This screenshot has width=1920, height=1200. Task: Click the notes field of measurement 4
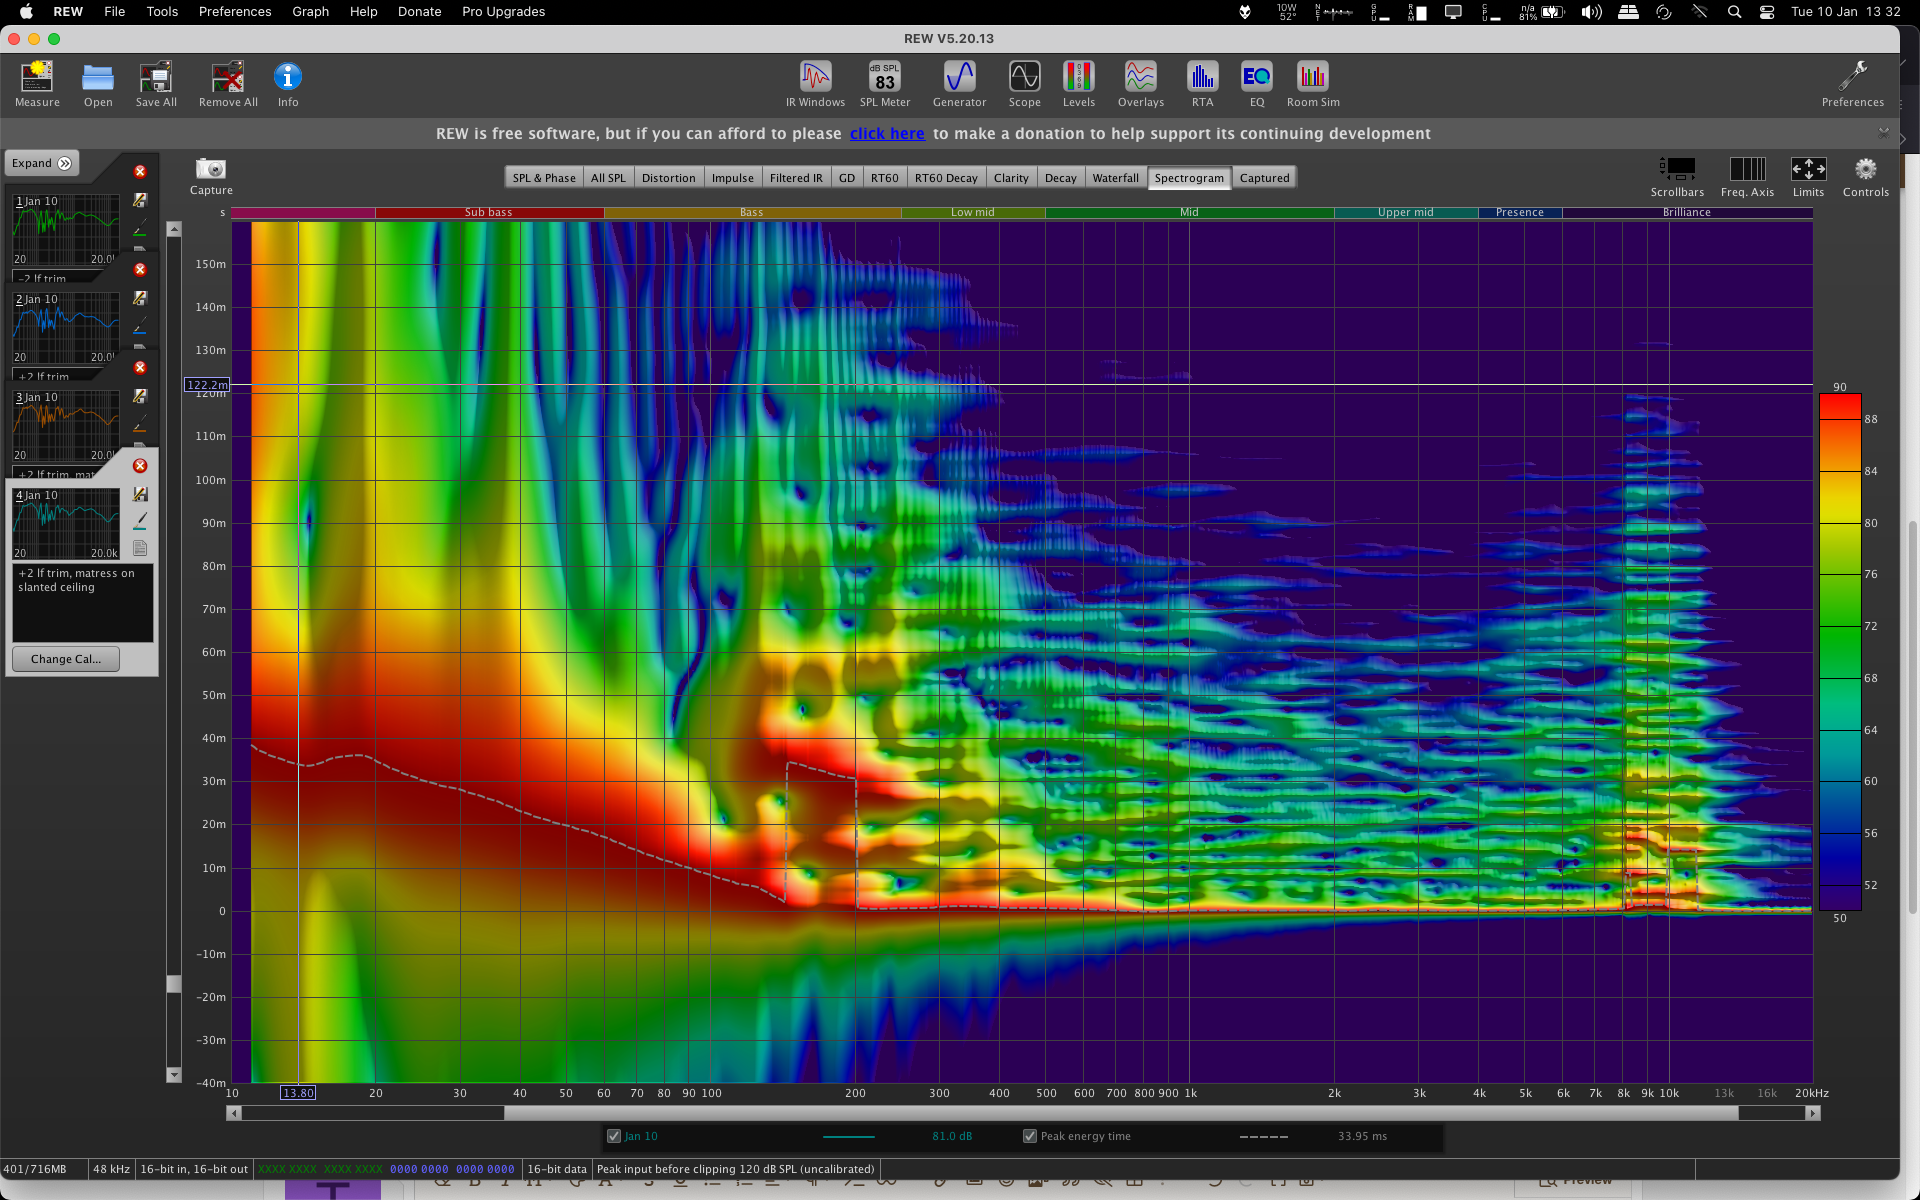click(x=83, y=603)
